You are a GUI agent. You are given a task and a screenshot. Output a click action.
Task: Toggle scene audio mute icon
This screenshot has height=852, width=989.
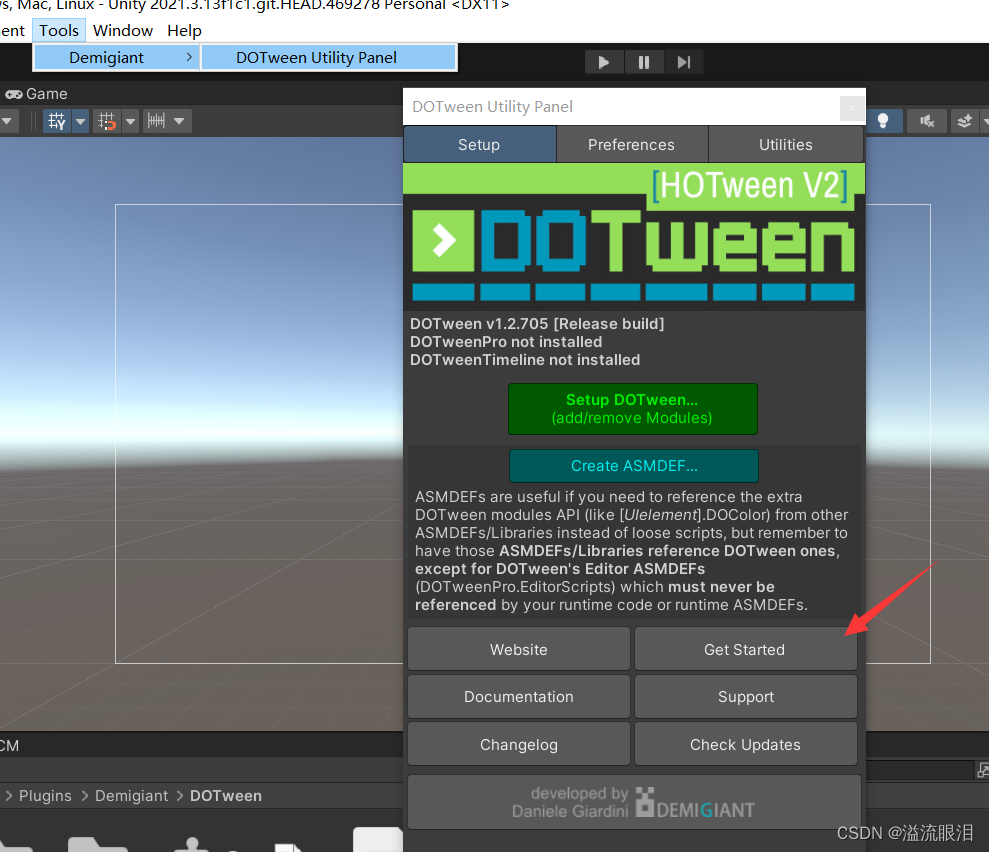(x=926, y=120)
